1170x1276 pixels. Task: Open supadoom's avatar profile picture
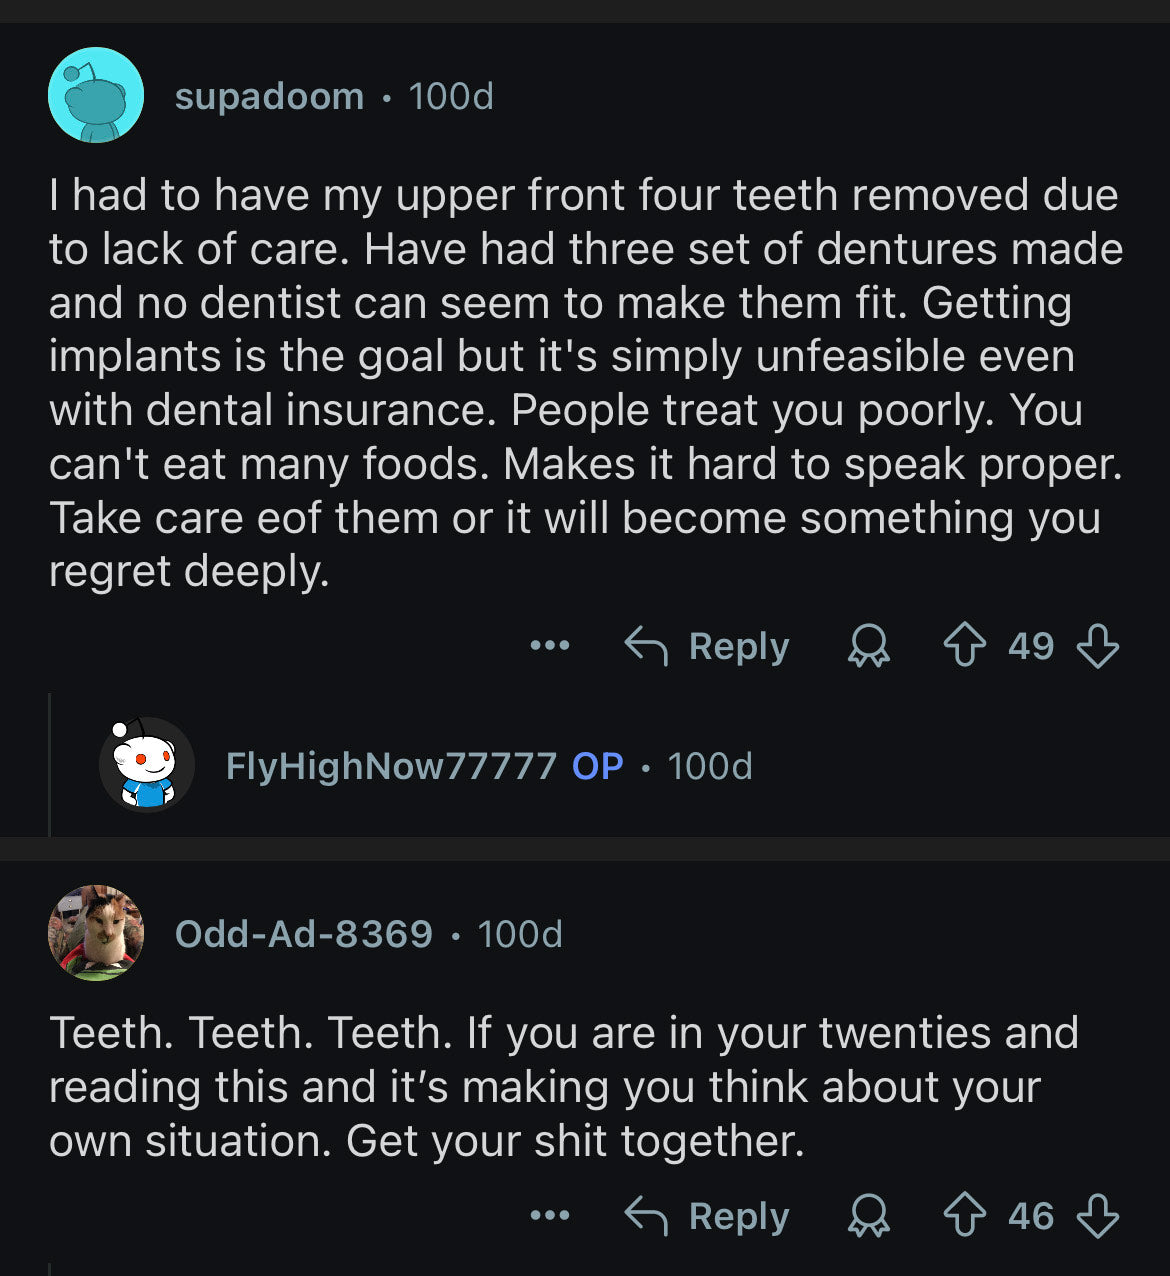pos(96,96)
